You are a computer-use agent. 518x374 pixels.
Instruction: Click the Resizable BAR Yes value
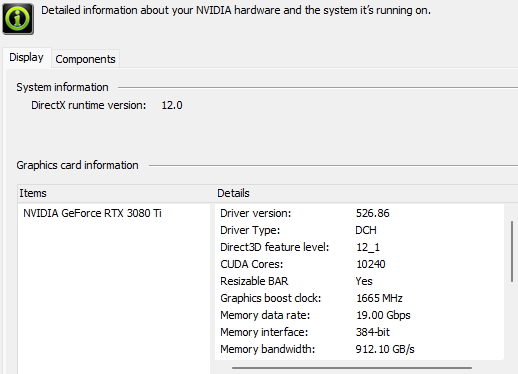[x=364, y=281]
